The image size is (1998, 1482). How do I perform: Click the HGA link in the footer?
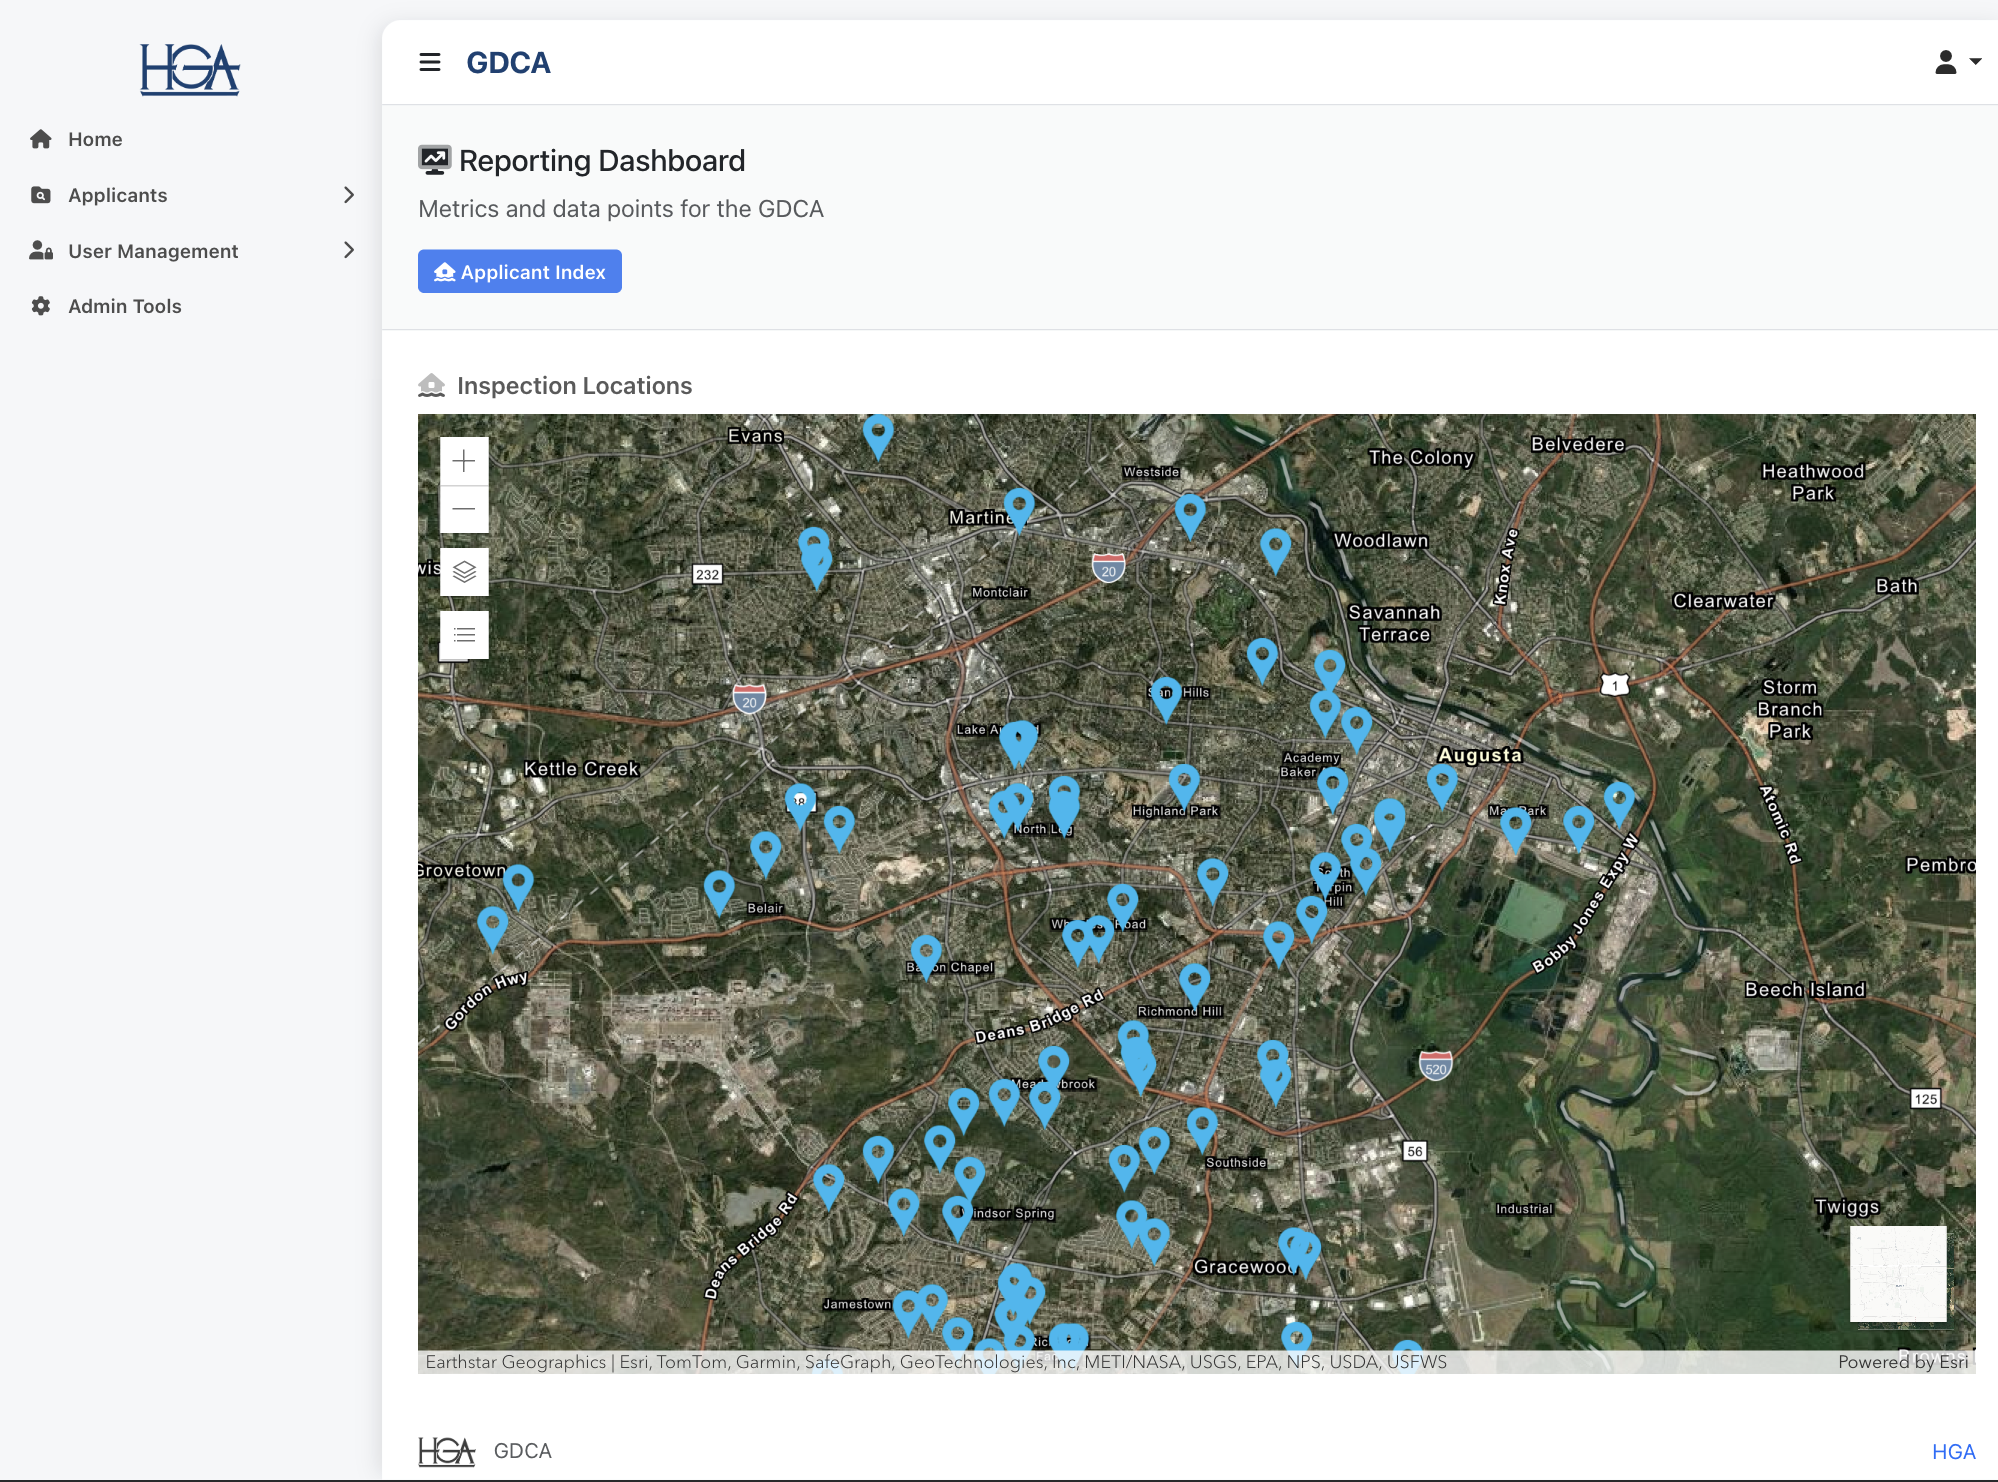click(x=1954, y=1452)
